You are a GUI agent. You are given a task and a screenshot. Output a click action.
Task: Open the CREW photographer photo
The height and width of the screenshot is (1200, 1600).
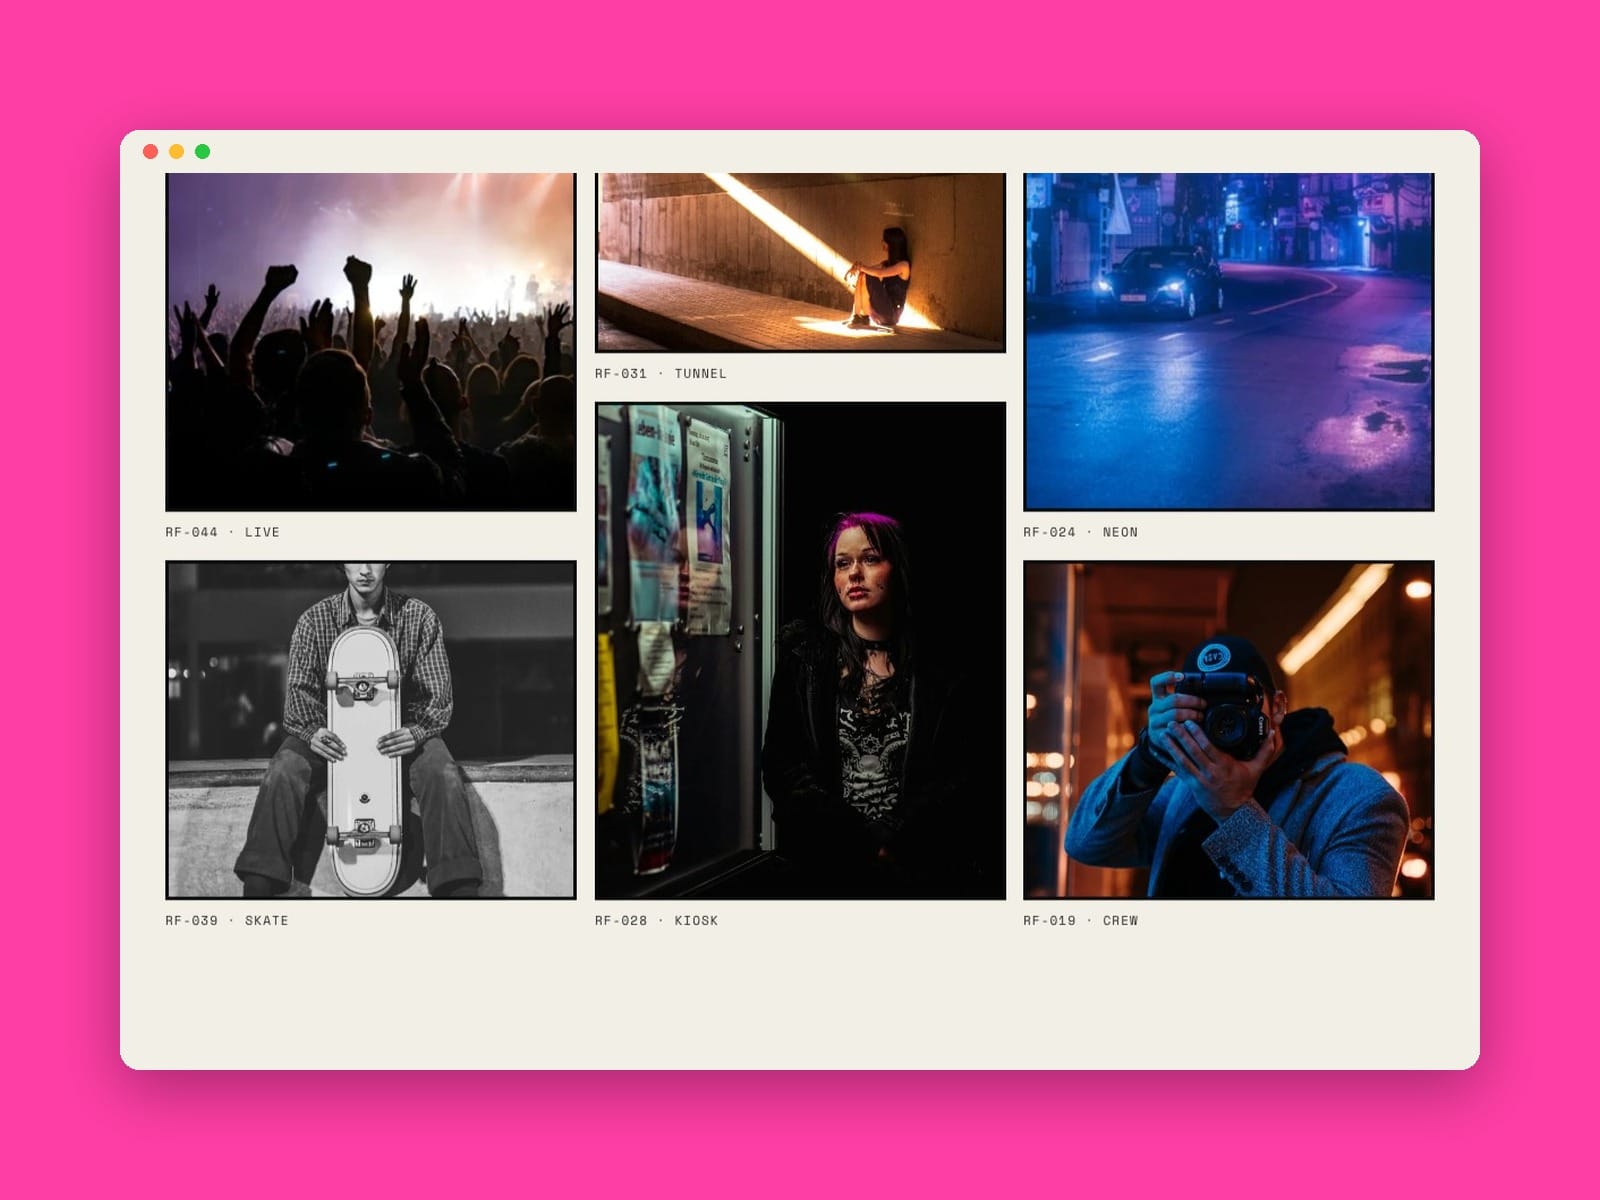[1229, 730]
